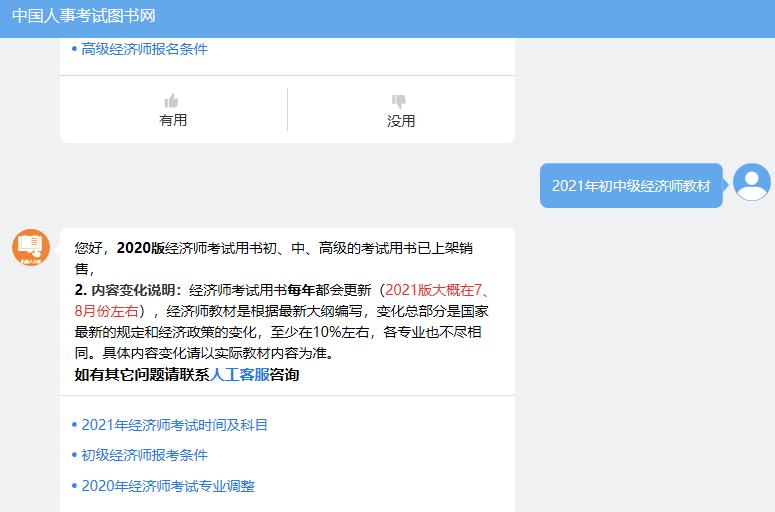
Task: Click the thumbs-down icon above 没用
Action: 400,101
